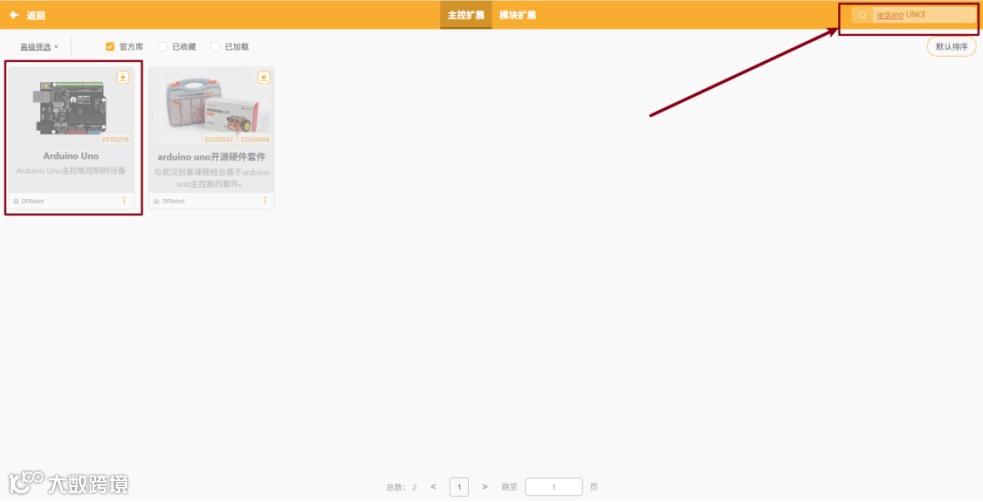Click the Arduino Uno title text
This screenshot has width=983, height=502.
pos(71,156)
